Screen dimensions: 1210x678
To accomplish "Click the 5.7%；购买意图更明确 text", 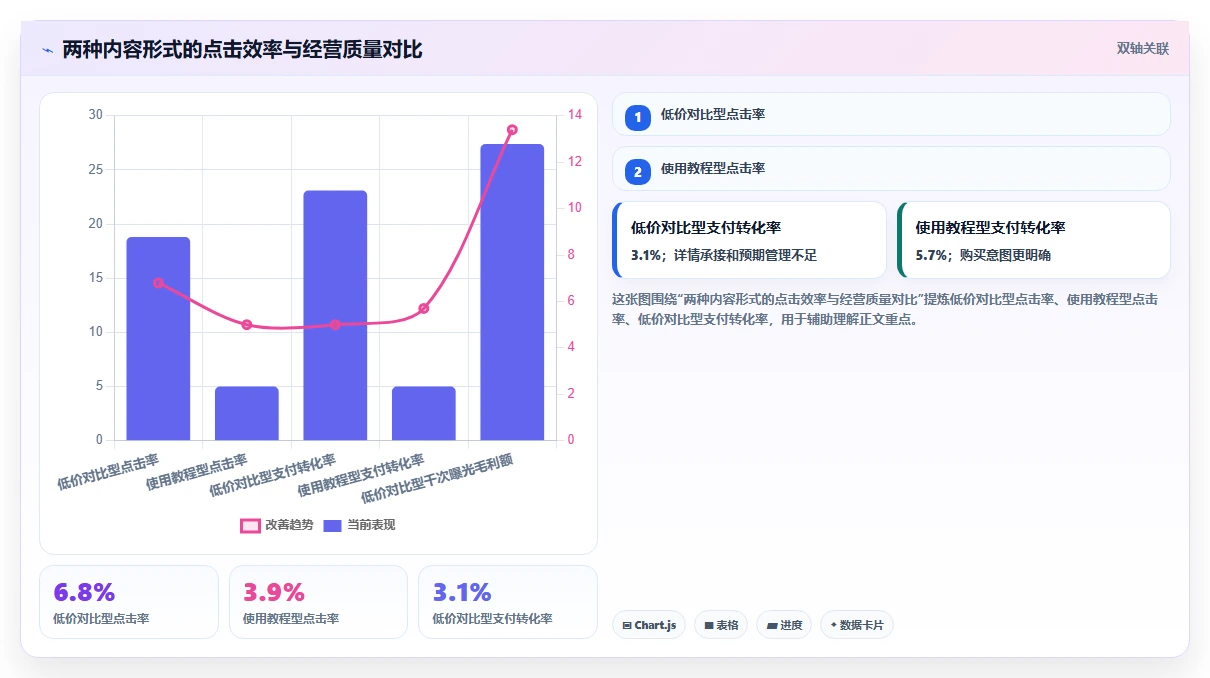I will 983,255.
